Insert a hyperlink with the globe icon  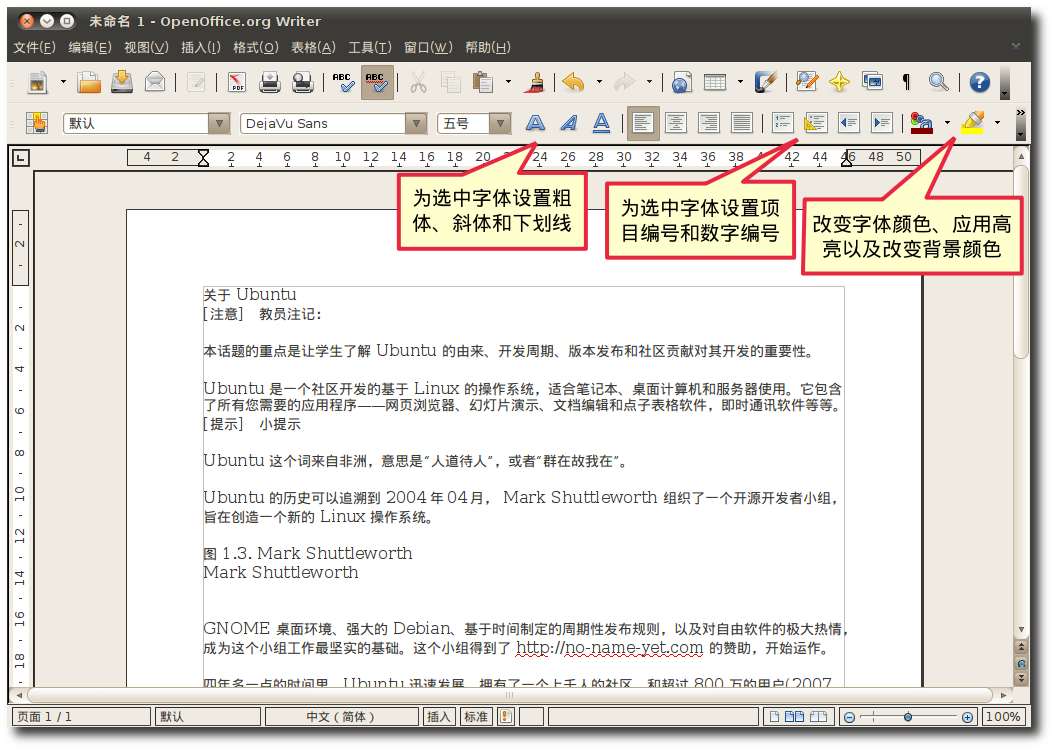tap(681, 83)
